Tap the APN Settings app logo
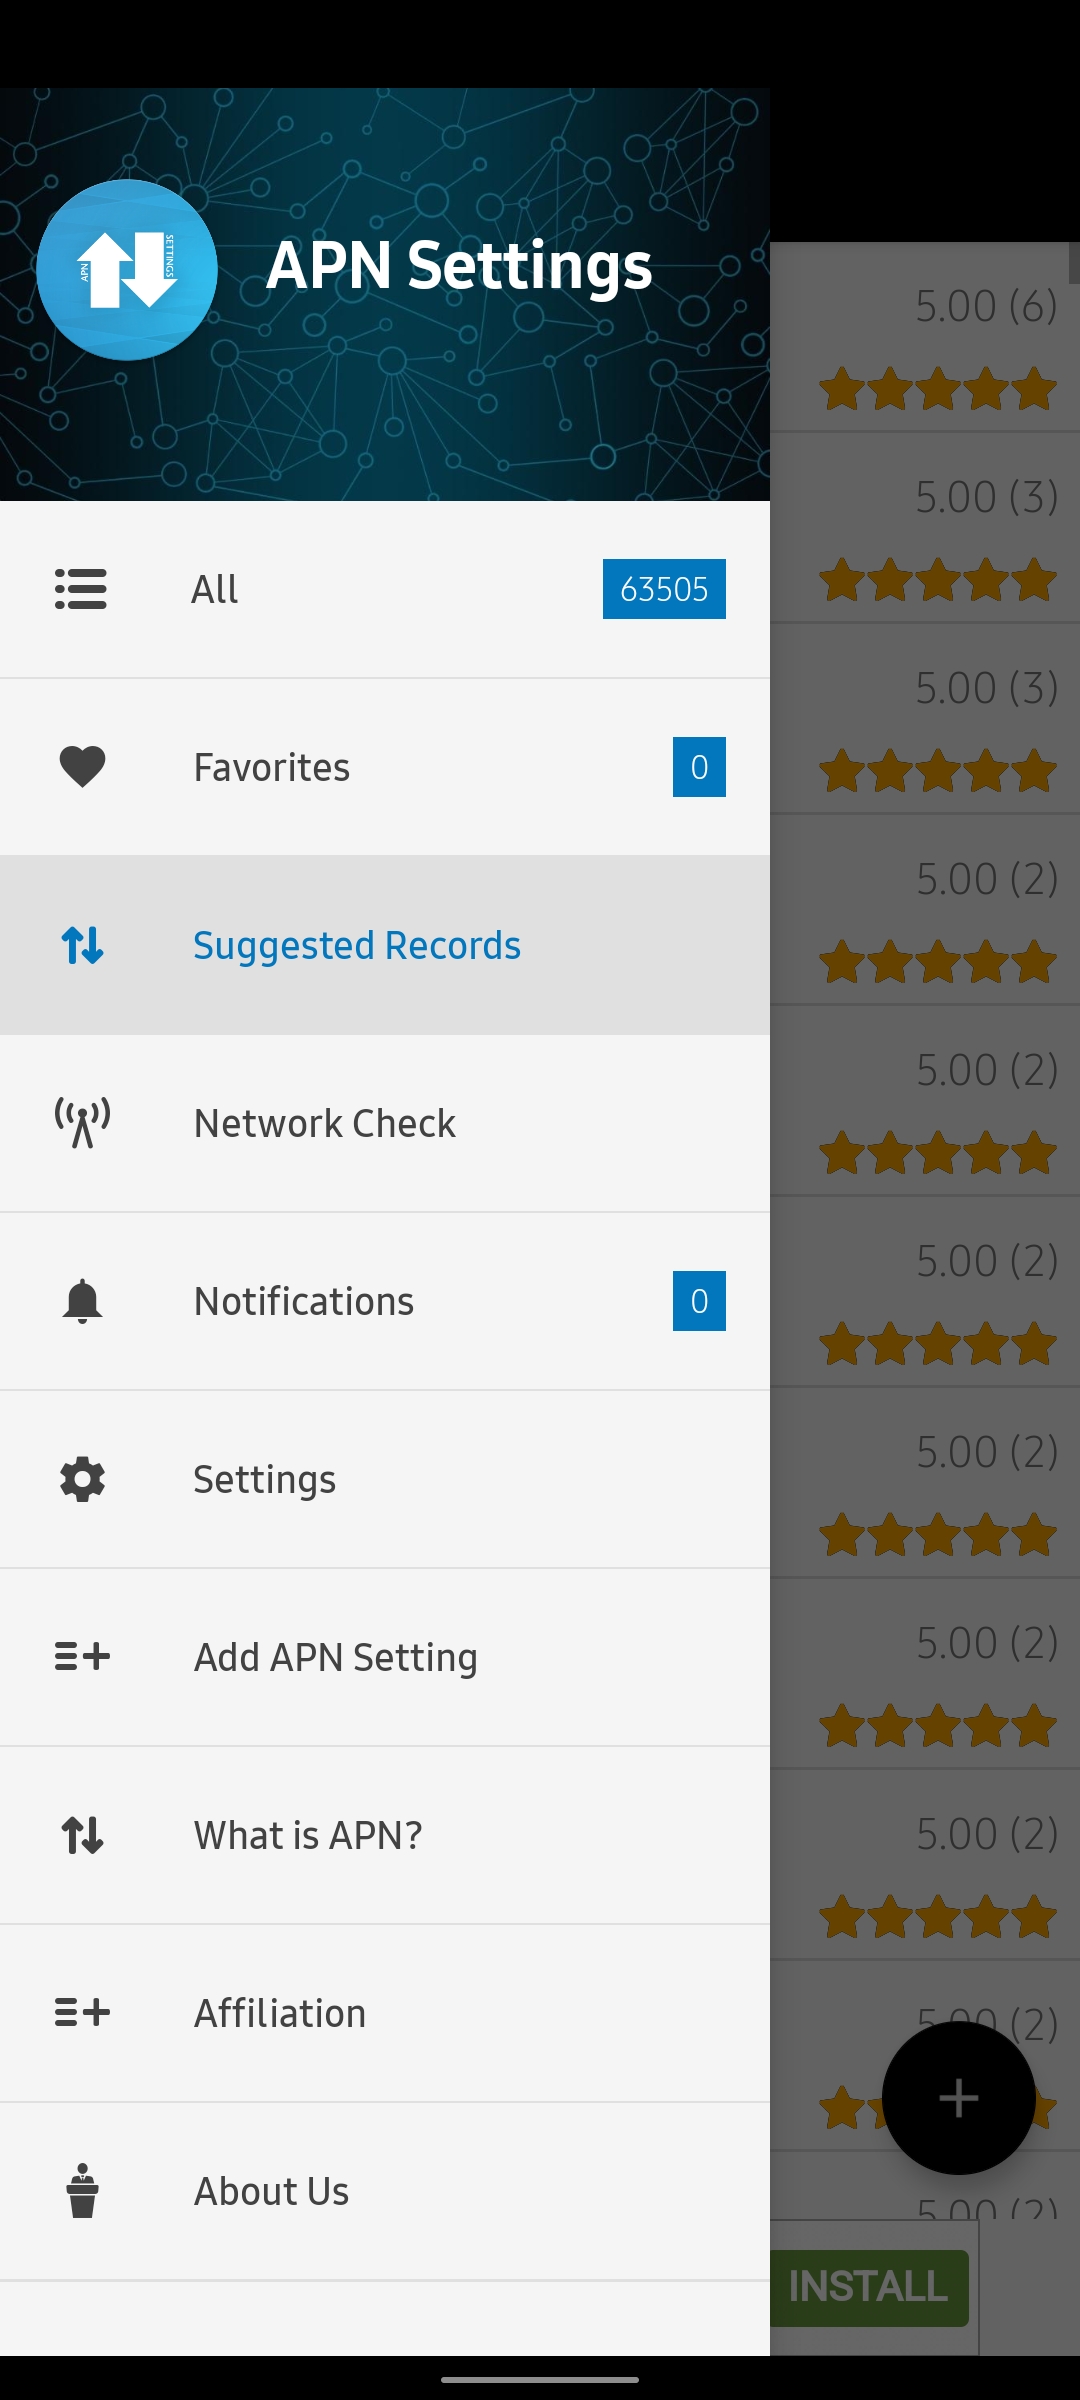The height and width of the screenshot is (2400, 1080). 127,270
